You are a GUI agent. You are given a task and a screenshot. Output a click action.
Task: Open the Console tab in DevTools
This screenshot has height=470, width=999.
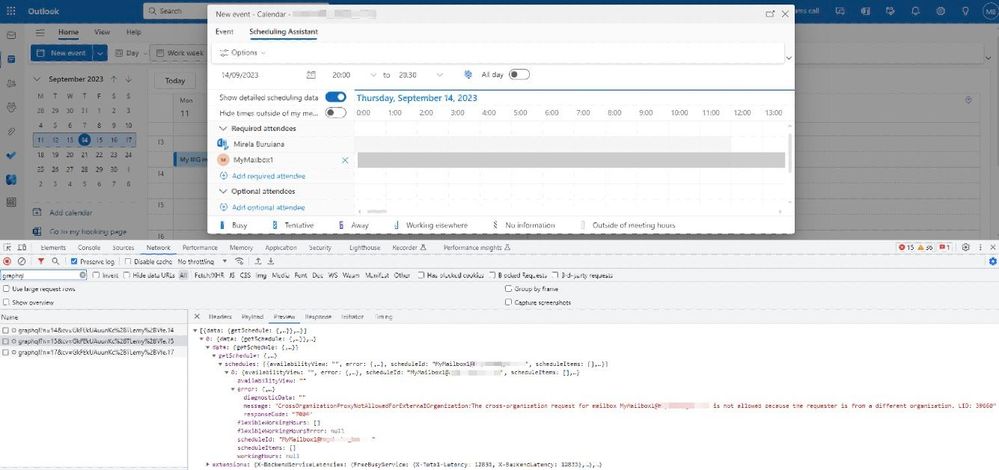coord(89,247)
